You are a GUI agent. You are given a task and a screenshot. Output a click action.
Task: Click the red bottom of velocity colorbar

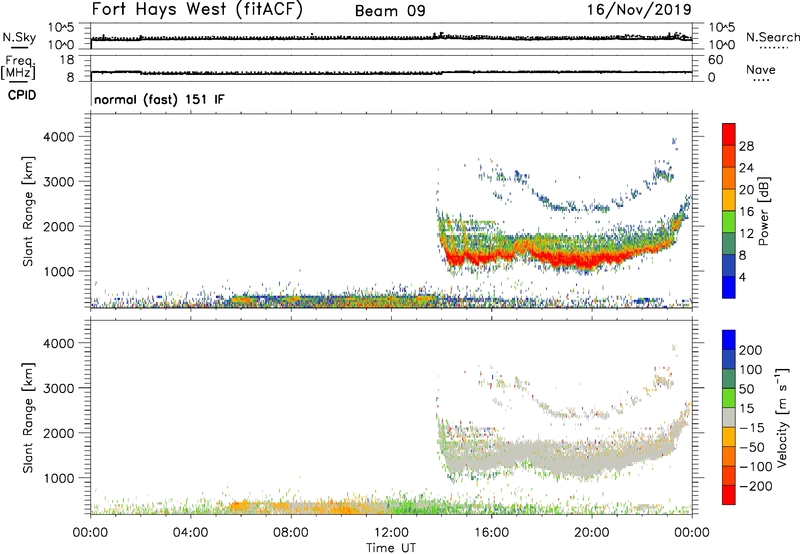pyautogui.click(x=729, y=495)
